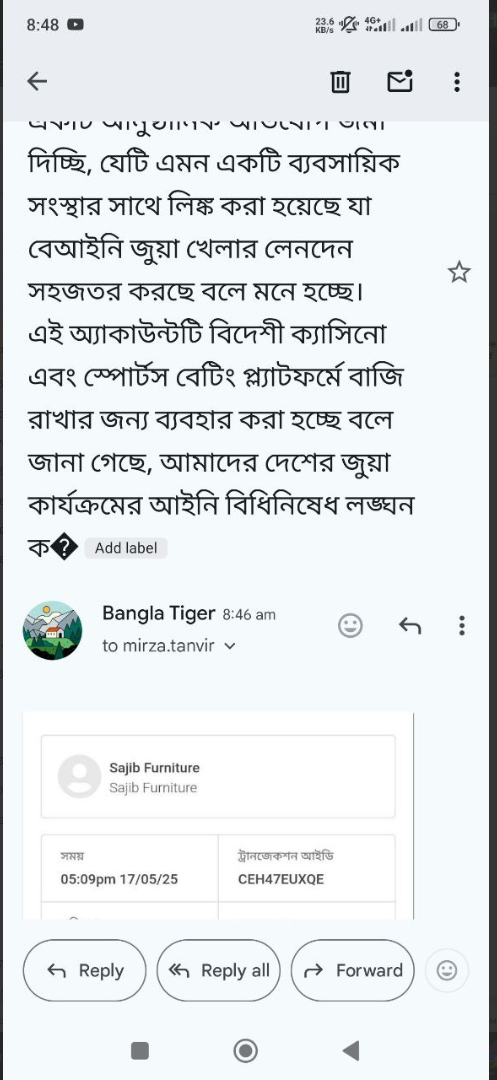Open message options three-dot menu

(461, 625)
